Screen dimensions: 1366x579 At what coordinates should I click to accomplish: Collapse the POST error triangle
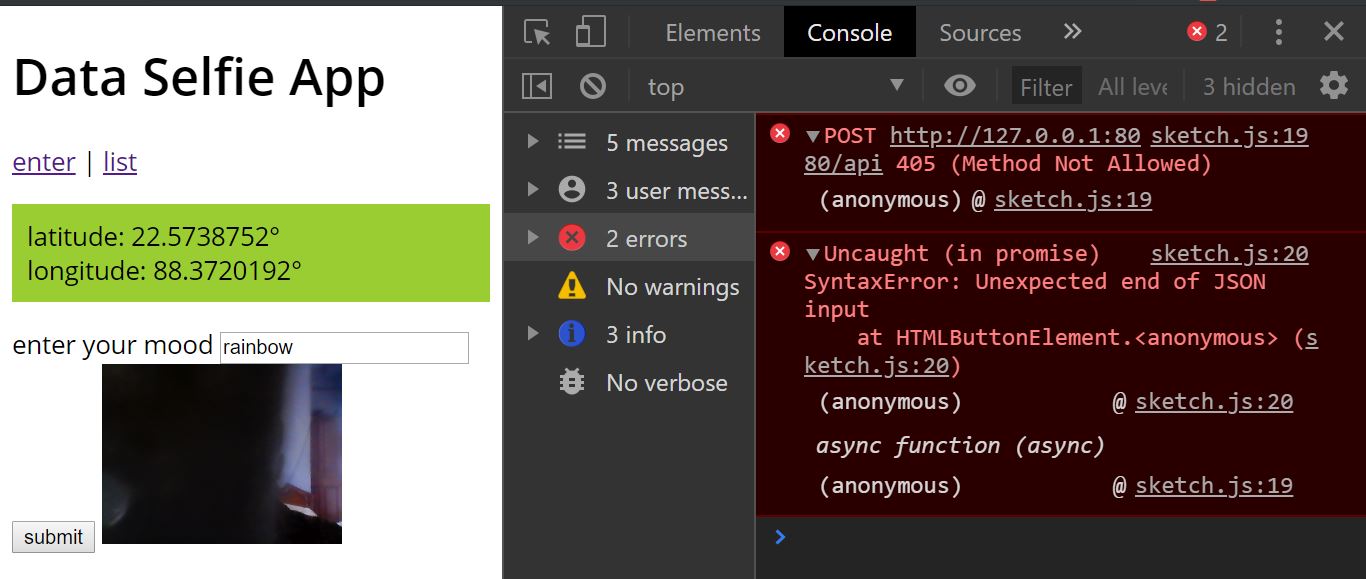[x=813, y=136]
